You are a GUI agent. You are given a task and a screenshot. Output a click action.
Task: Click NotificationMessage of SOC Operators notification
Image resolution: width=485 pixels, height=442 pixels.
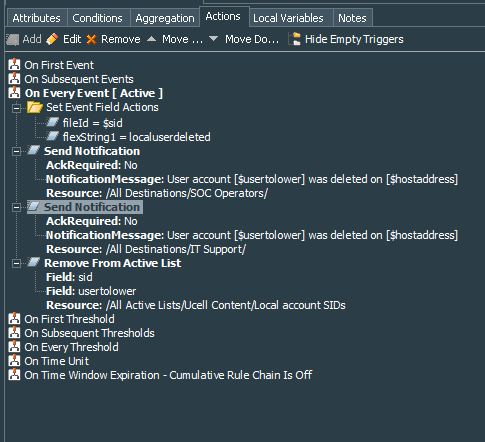pos(252,179)
